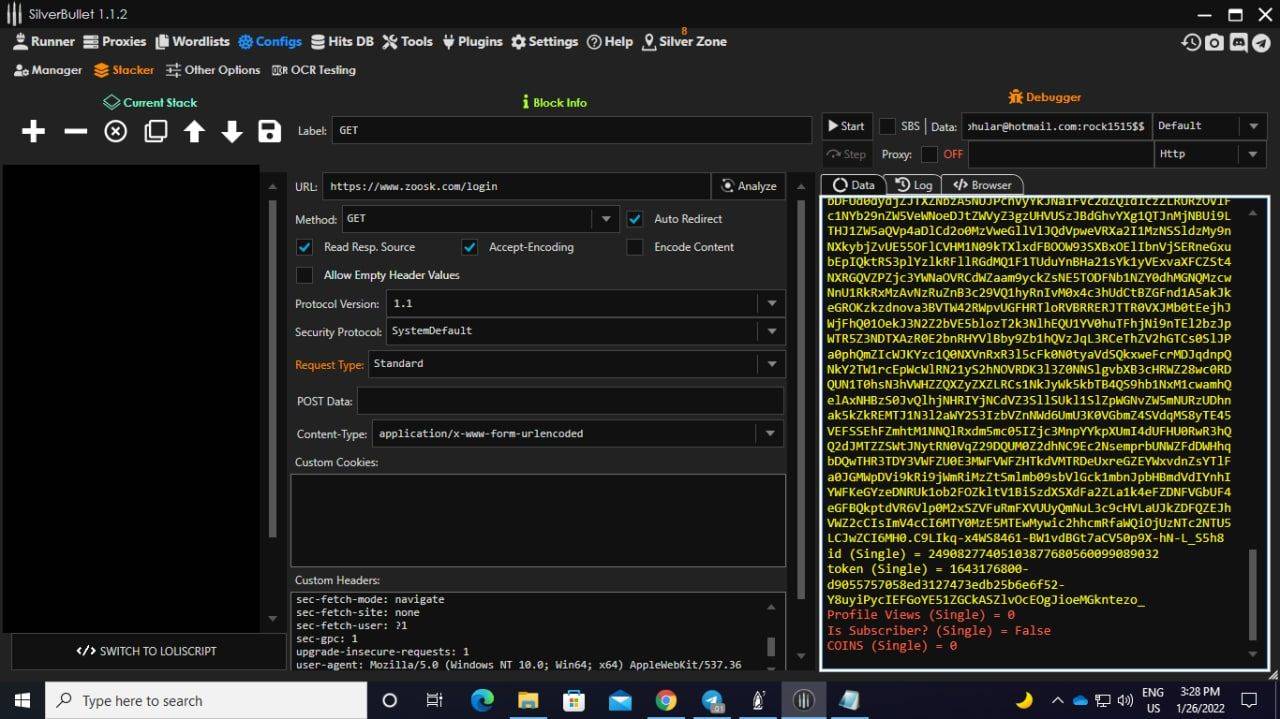Switch to the Log tab in debugger
The width and height of the screenshot is (1280, 719).
point(913,185)
